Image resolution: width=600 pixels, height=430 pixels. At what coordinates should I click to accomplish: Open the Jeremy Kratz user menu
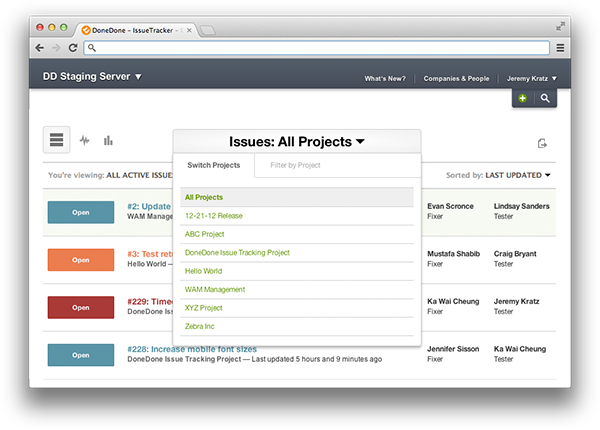pyautogui.click(x=532, y=78)
